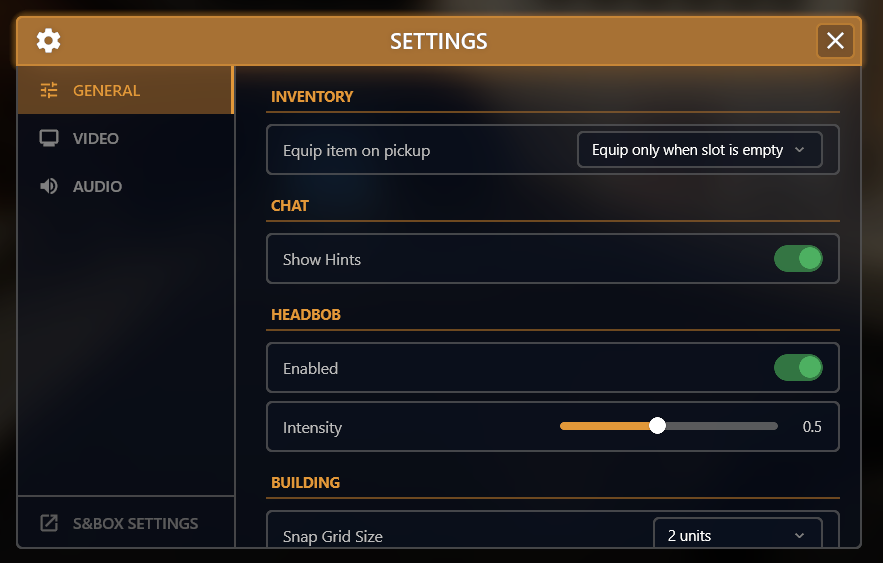This screenshot has height=563, width=883.
Task: Turn off the Headbob Enabled switch
Action: coord(798,368)
